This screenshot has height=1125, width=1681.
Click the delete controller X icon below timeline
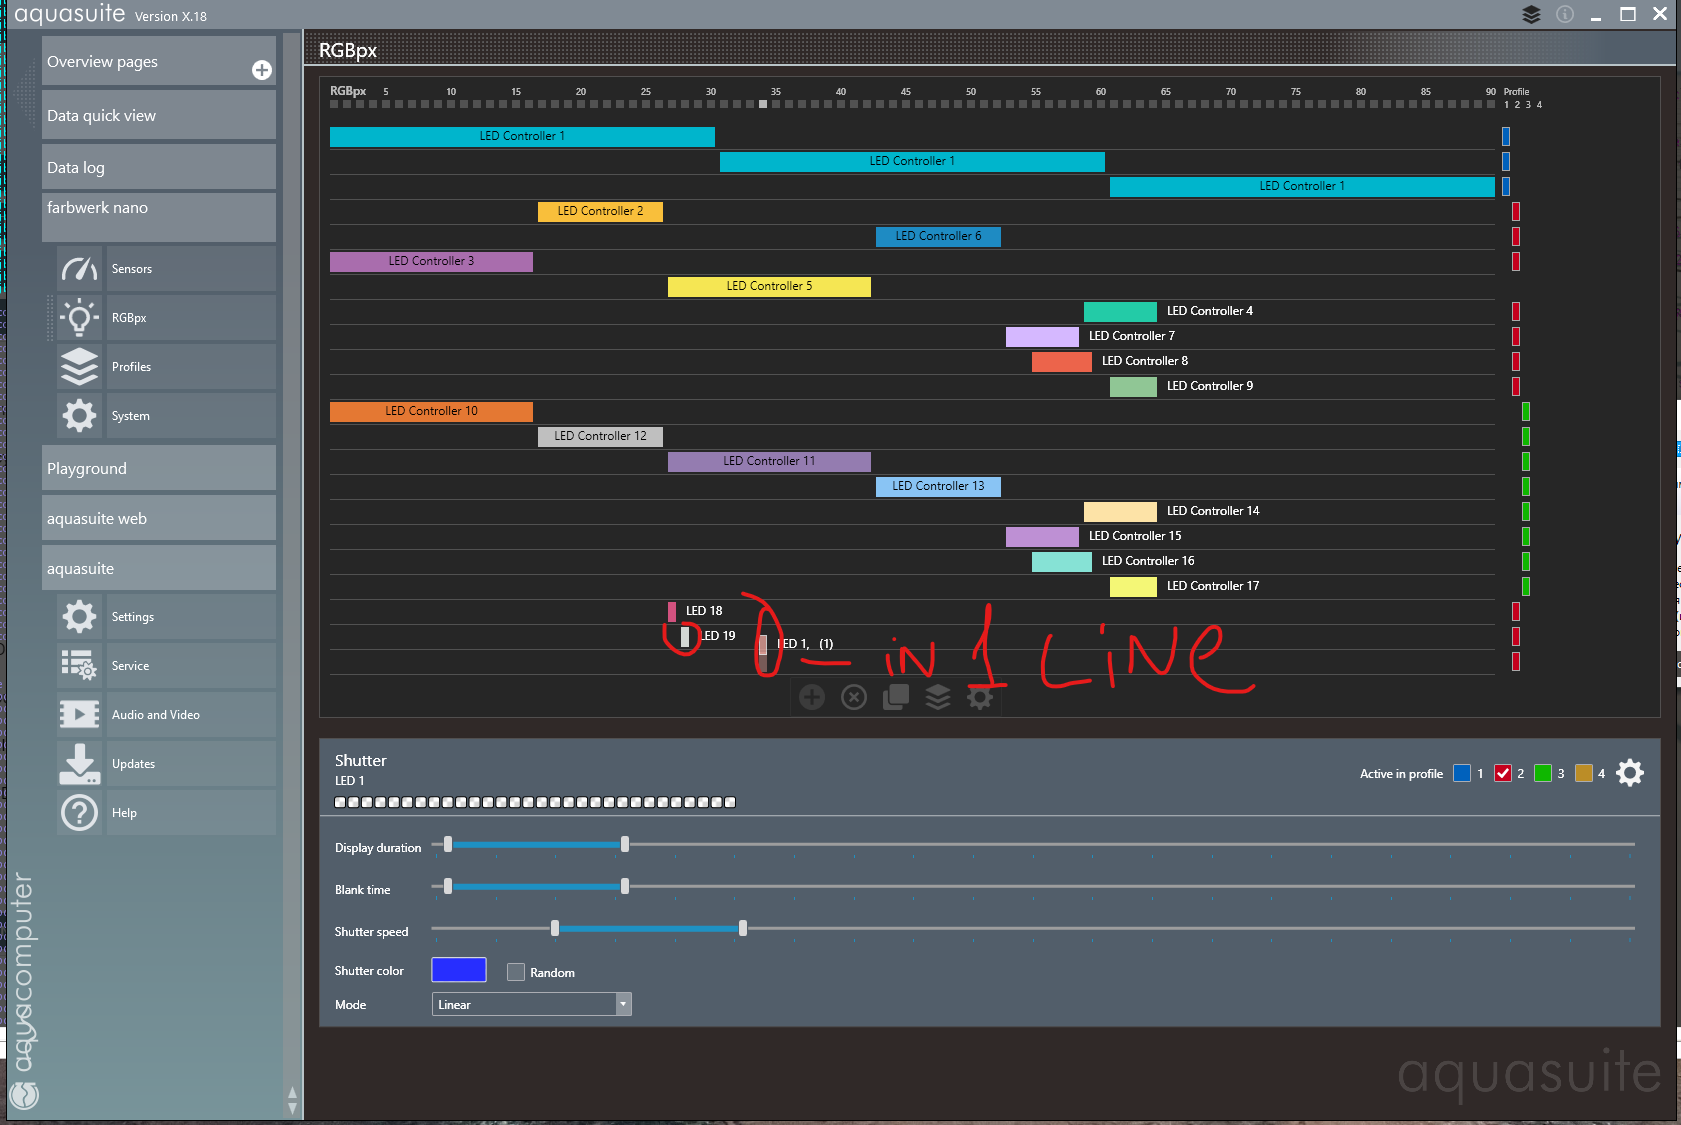click(x=854, y=697)
